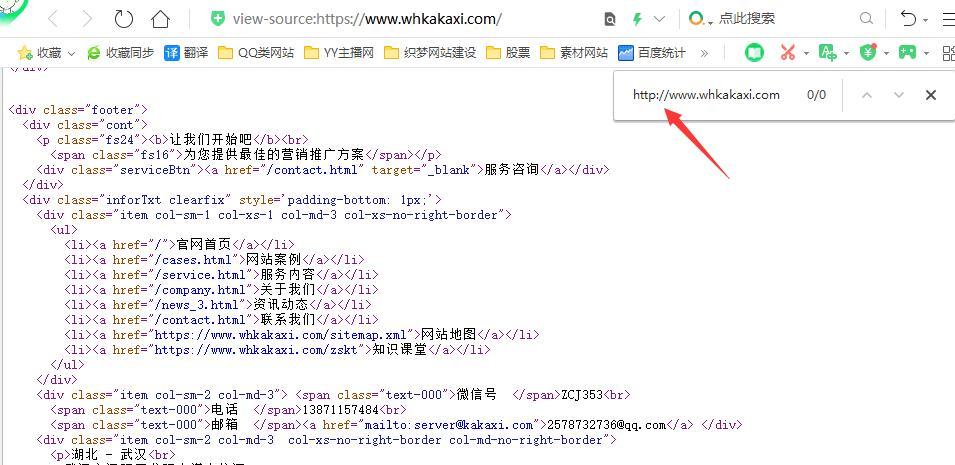The image size is (955, 465).
Task: Jump to the next find match
Action: pyautogui.click(x=899, y=95)
